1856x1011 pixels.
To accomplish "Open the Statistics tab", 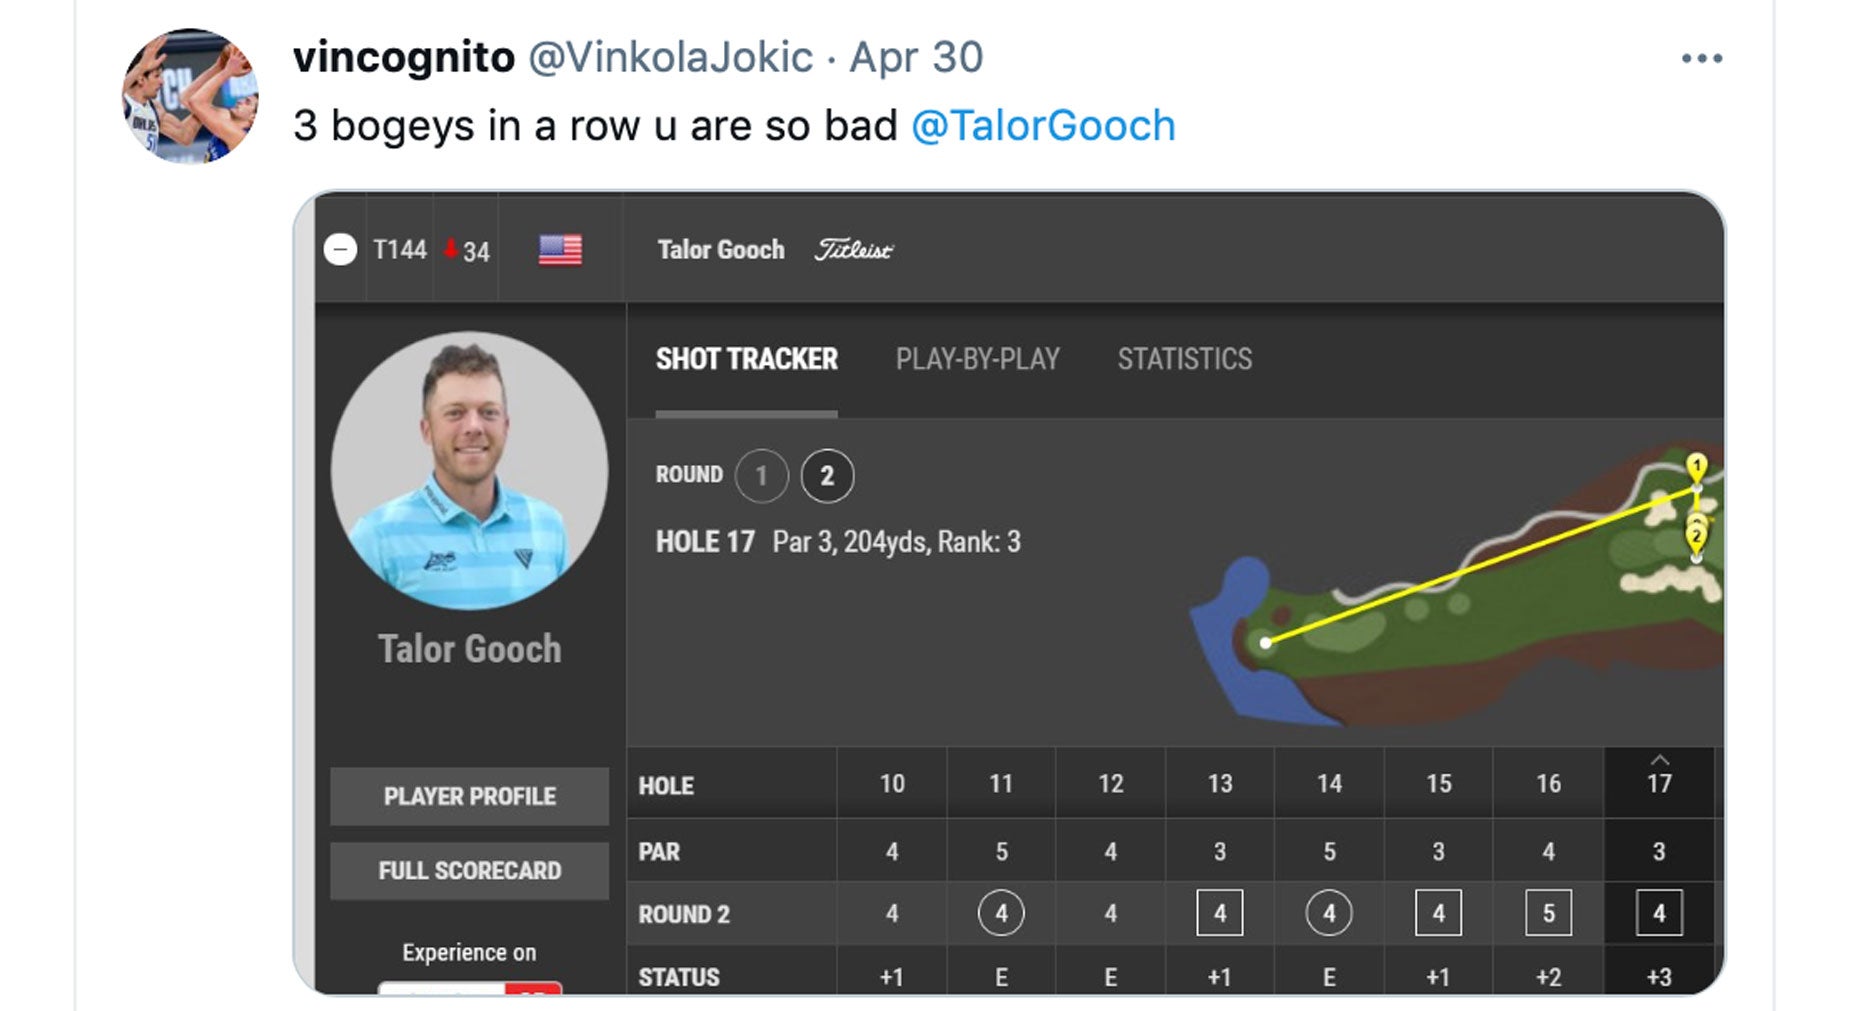I will (1184, 359).
